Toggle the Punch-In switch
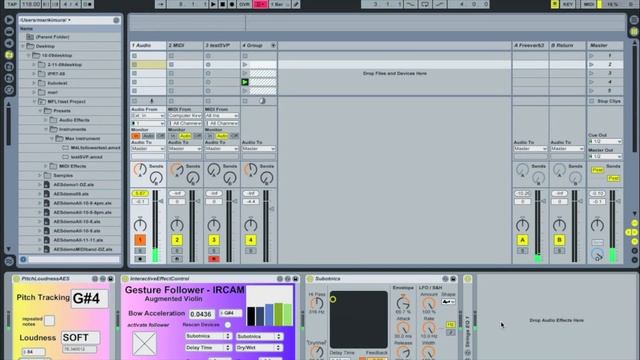Viewport: 640px width, 360px height. (x=411, y=4)
